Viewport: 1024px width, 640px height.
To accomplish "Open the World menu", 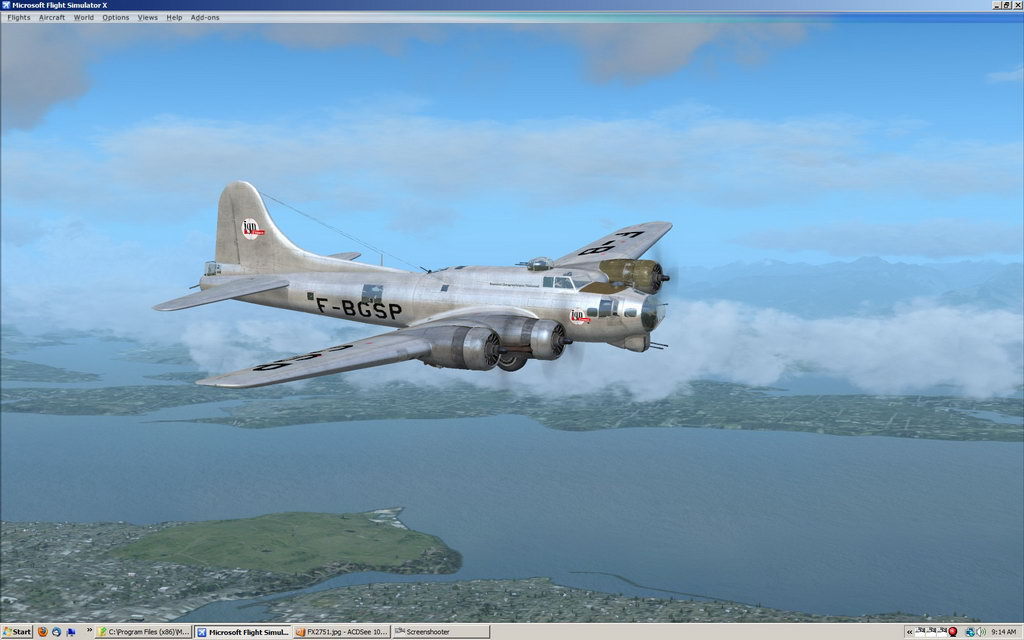I will pyautogui.click(x=84, y=18).
